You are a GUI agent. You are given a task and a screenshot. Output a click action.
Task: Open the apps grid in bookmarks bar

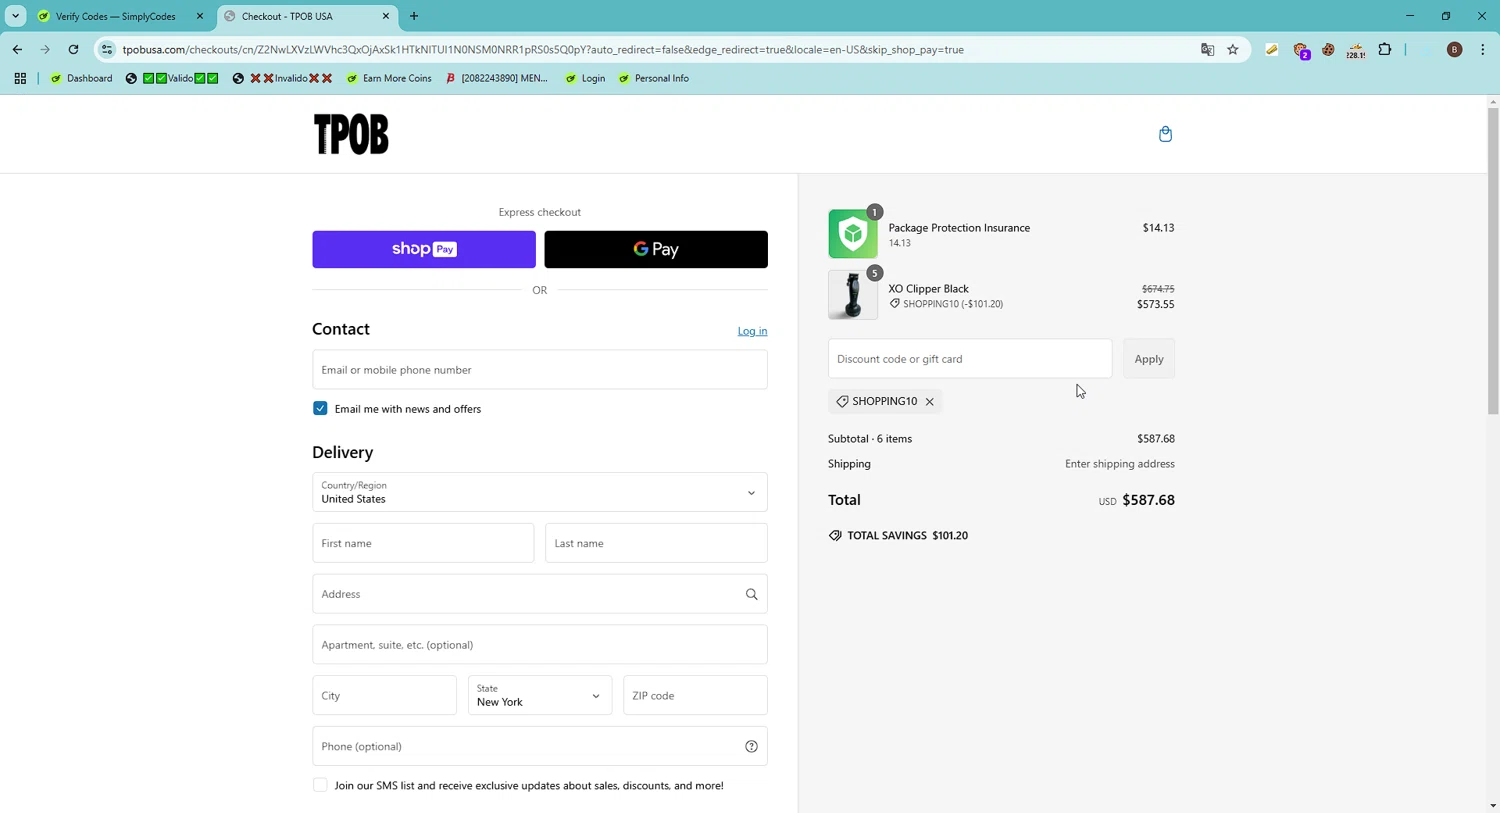[20, 78]
